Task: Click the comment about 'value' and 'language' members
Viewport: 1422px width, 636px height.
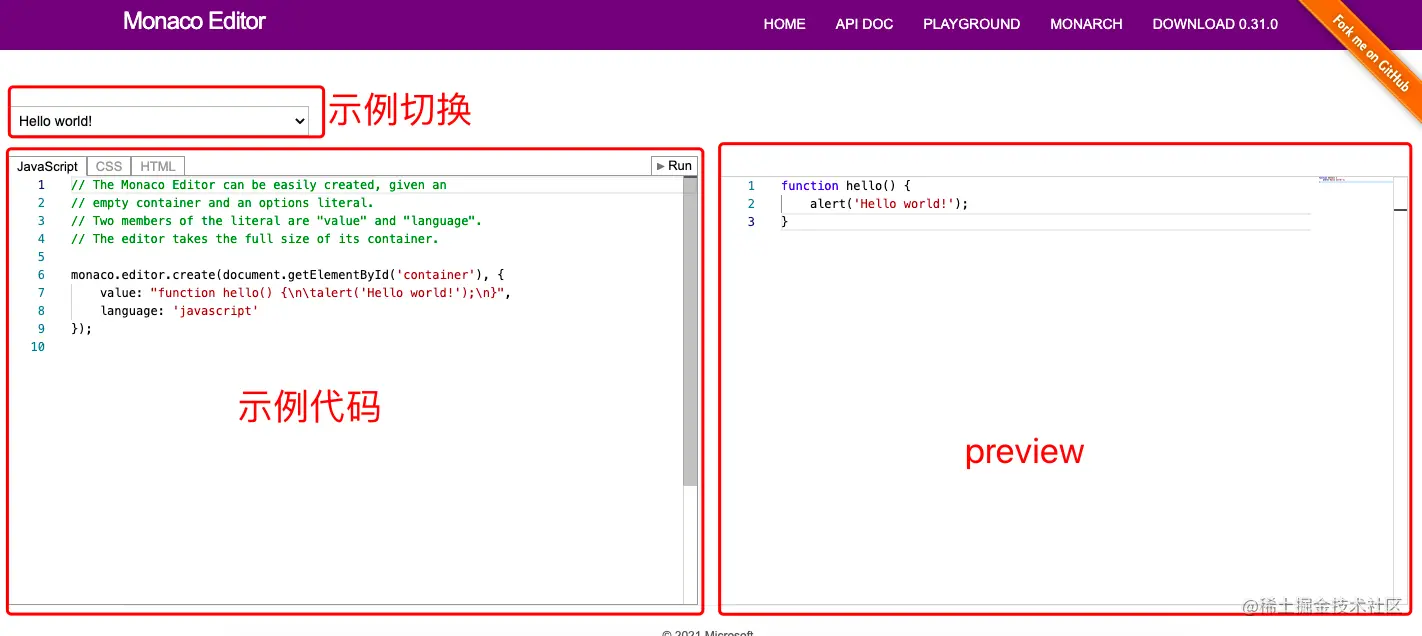Action: [277, 221]
